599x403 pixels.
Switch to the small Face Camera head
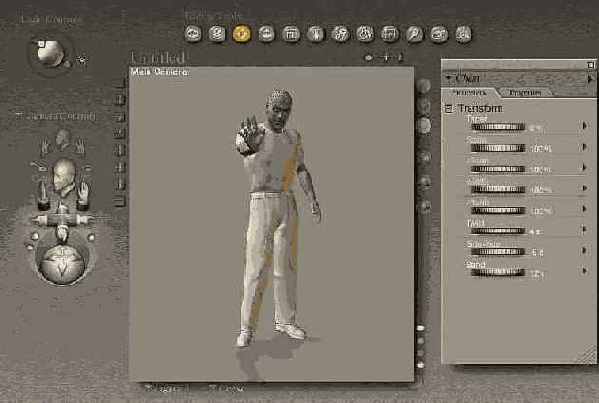(x=63, y=139)
